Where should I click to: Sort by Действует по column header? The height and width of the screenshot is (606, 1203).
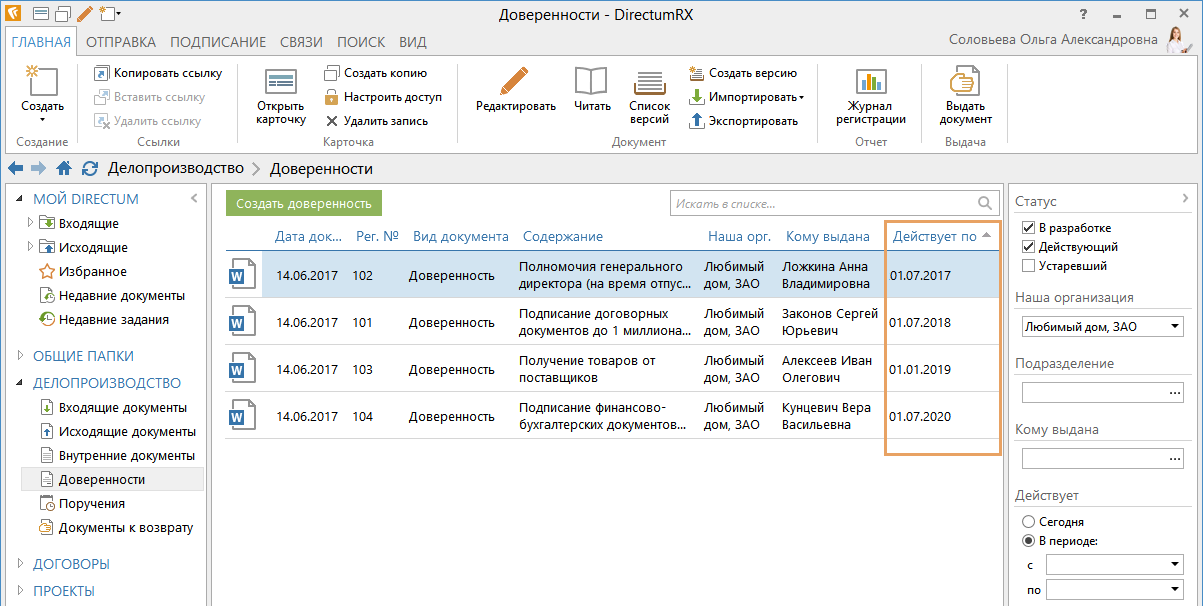click(934, 237)
